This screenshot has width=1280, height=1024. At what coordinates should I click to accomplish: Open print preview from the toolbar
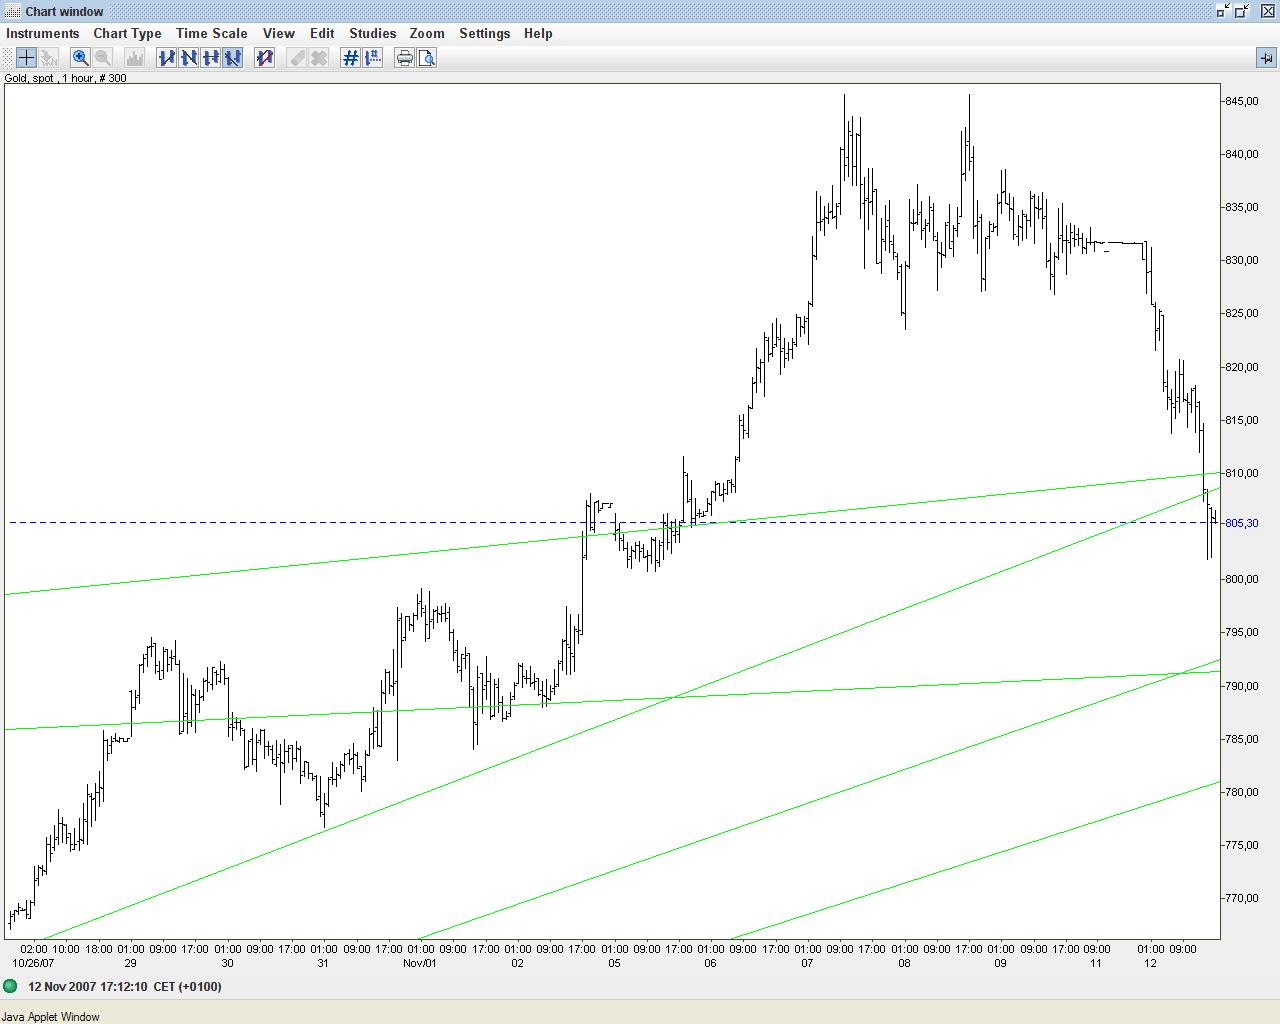click(x=427, y=58)
